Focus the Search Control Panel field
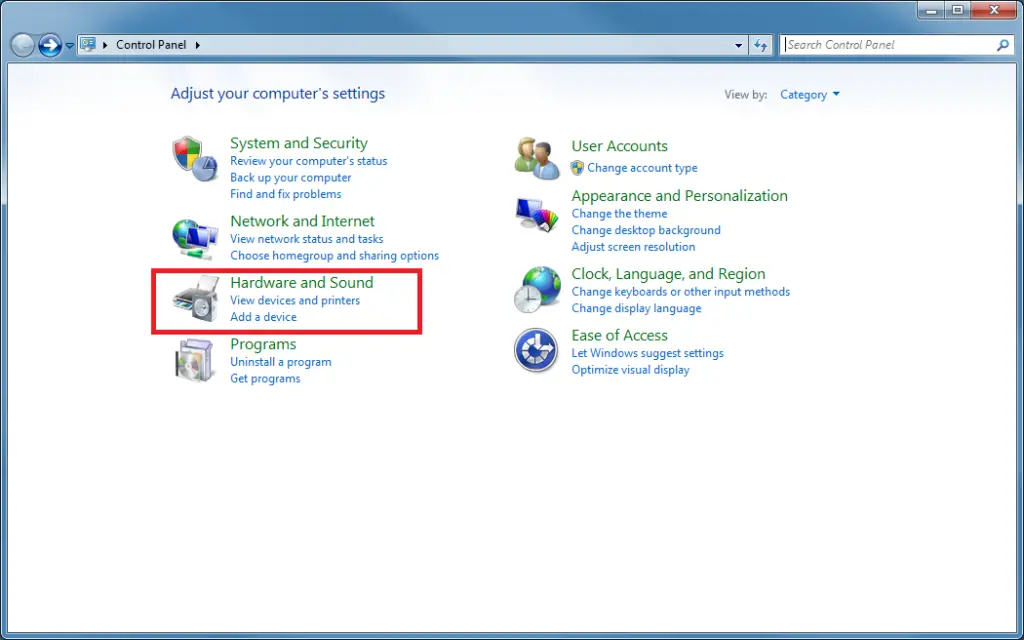Screen dimensions: 1024x640 [888, 45]
